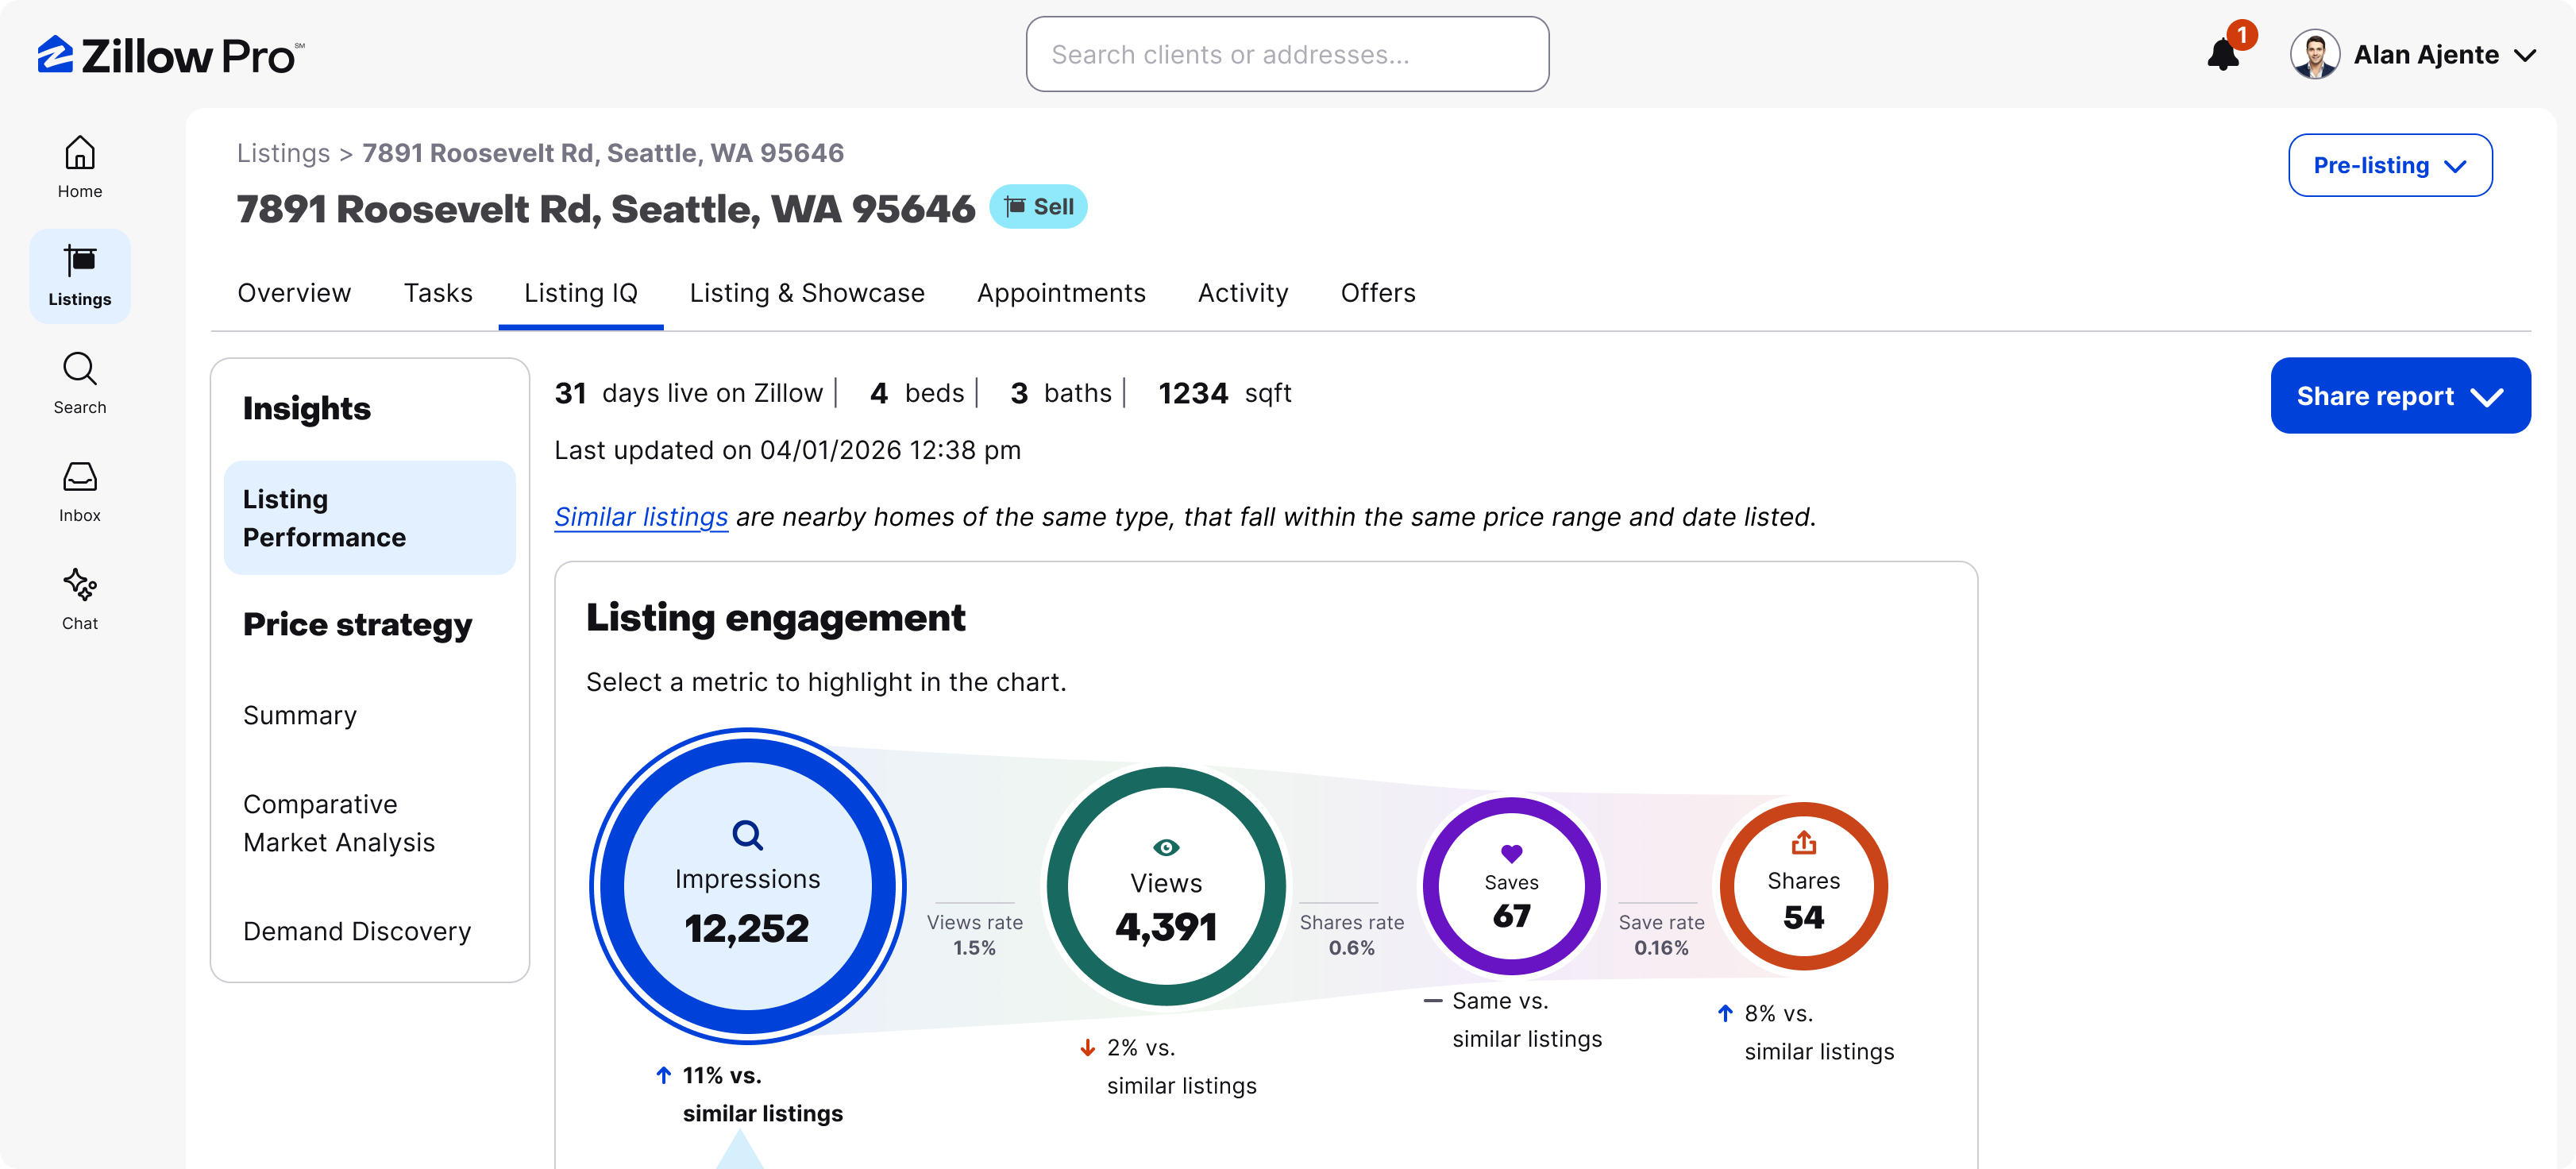Select the magnifier icon in Impressions circle
2576x1169 pixels.
747,834
